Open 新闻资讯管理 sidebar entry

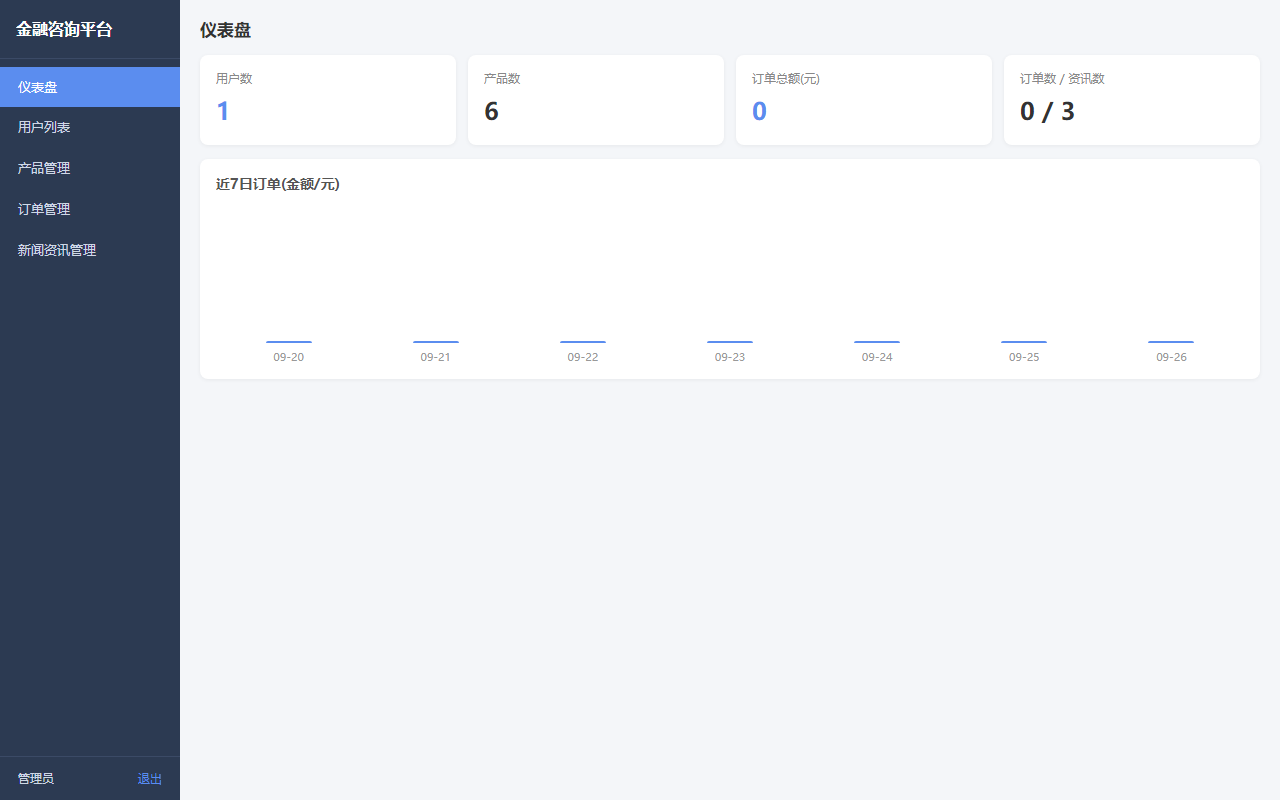tap(90, 251)
